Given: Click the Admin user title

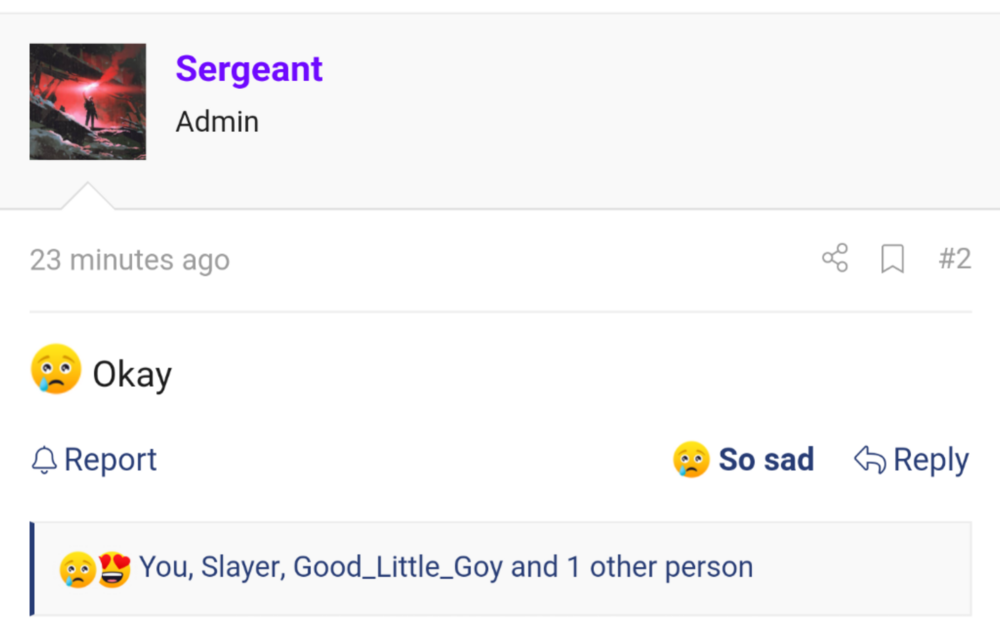Looking at the screenshot, I should (217, 122).
